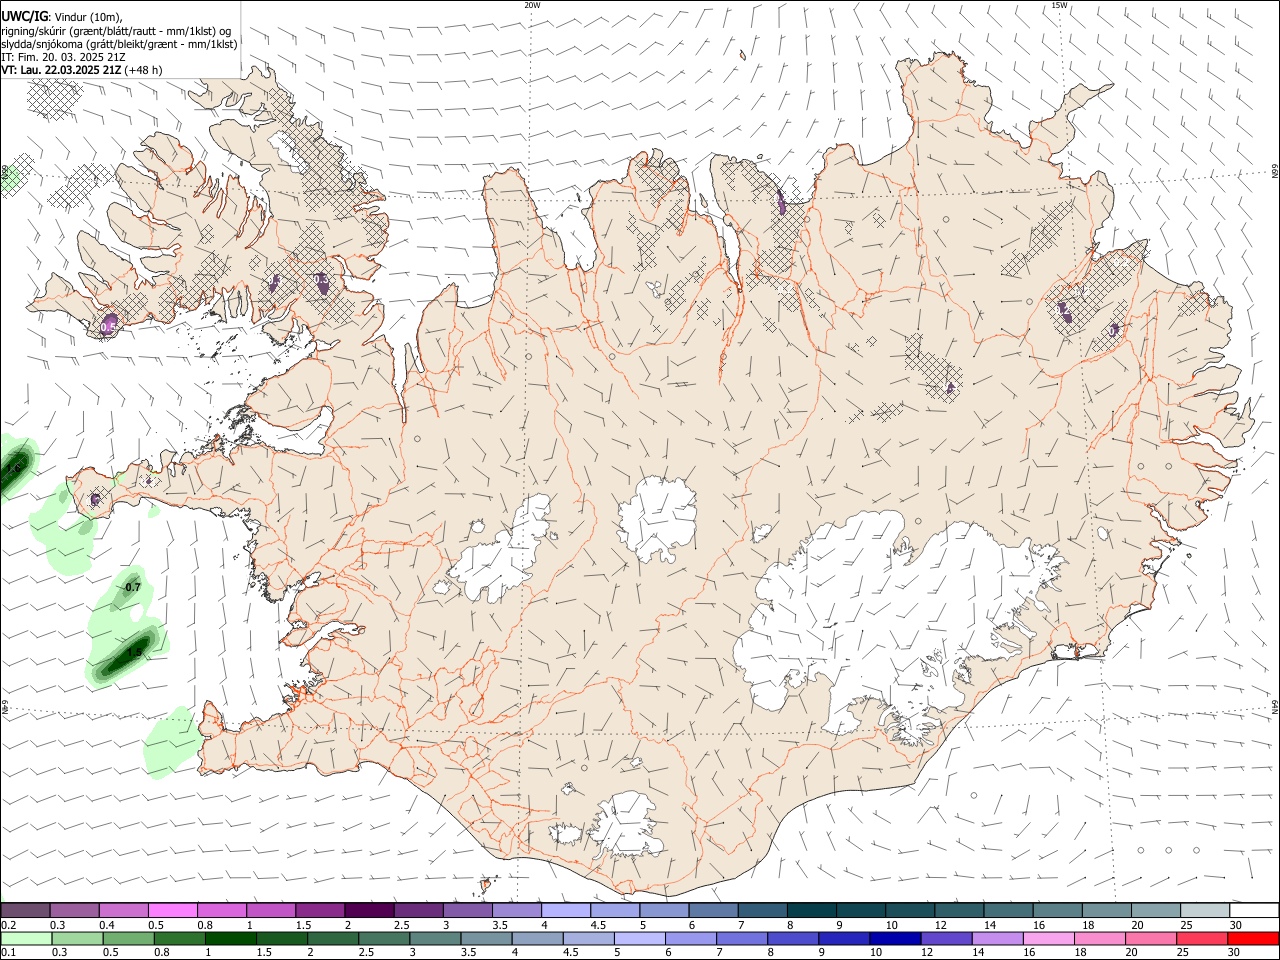Viewport: 1280px width, 960px height.
Task: Click the rigning/skúrir legend description line
Action: (116, 31)
